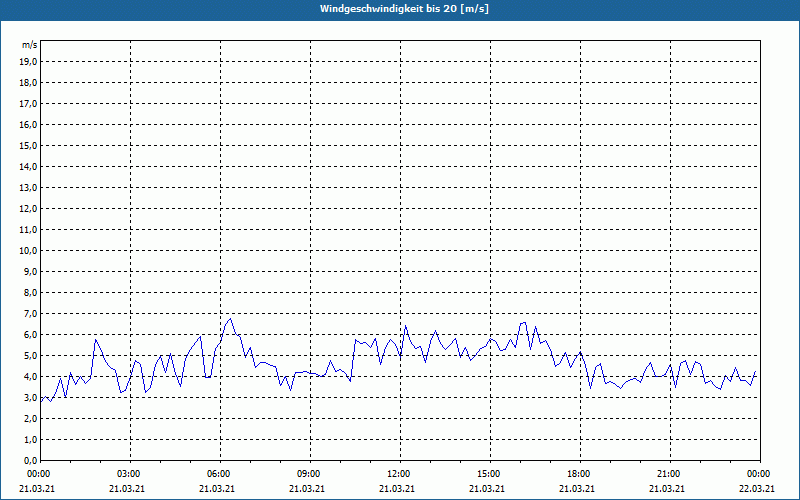The image size is (800, 500).
Task: Click the "14,0" y-axis value
Action: pyautogui.click(x=28, y=166)
